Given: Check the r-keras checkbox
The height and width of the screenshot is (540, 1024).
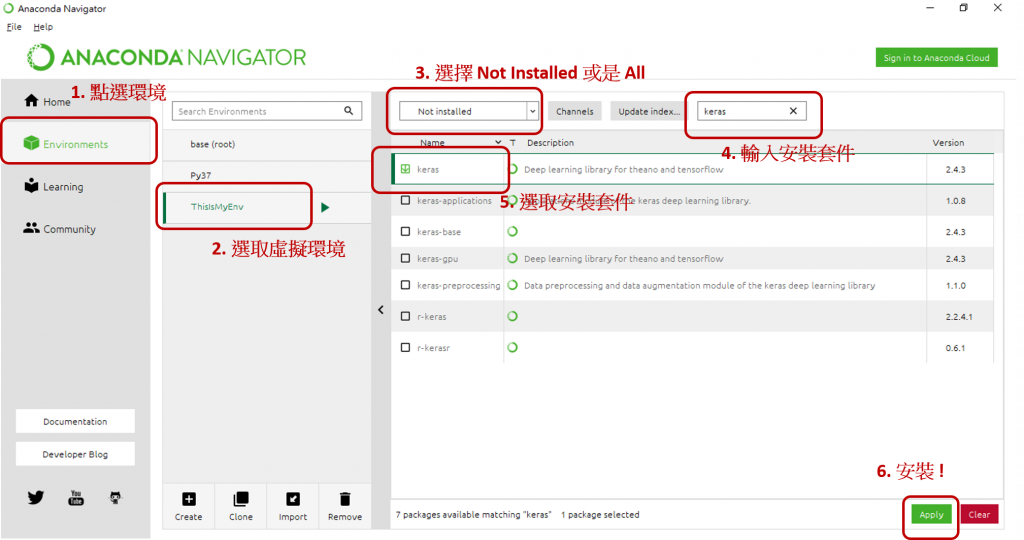Looking at the screenshot, I should [406, 317].
